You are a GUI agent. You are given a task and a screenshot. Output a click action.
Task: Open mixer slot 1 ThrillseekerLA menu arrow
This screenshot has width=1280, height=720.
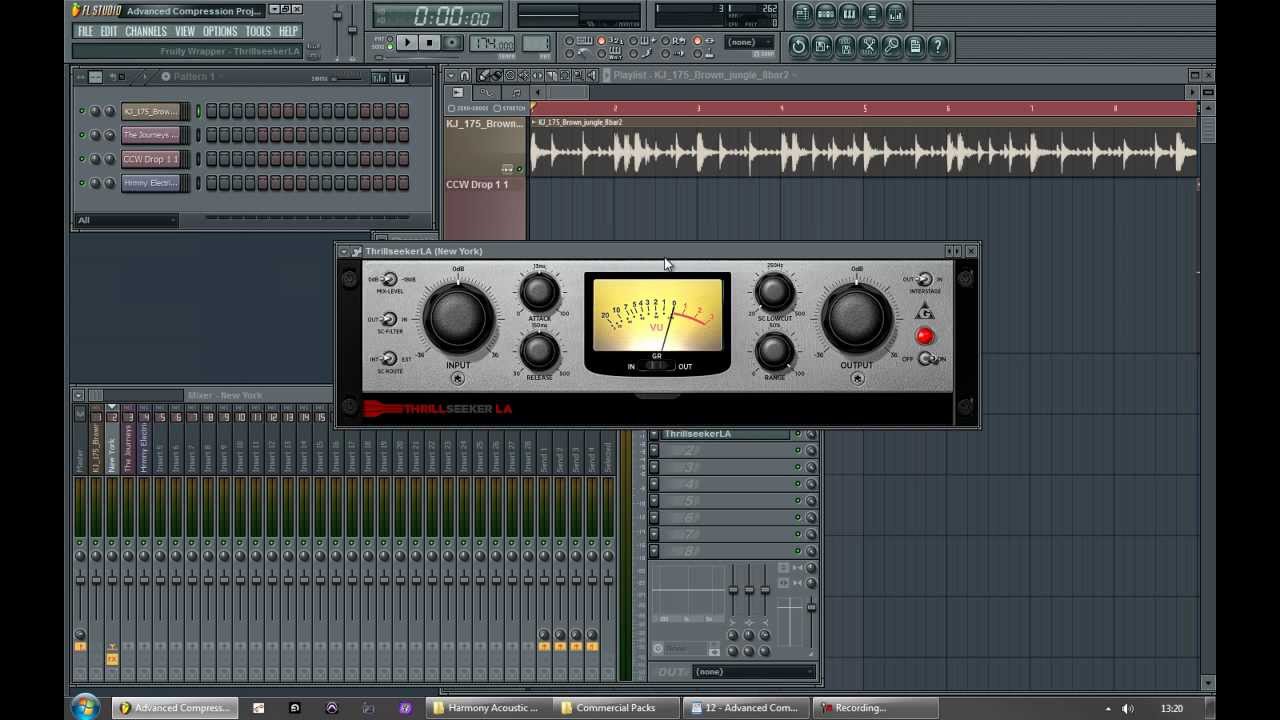653,435
